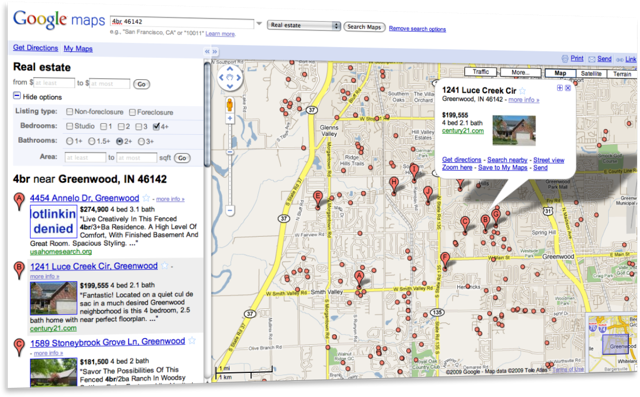640x397 pixels.
Task: Maximize the info bubble with the expand icon
Action: coord(560,88)
